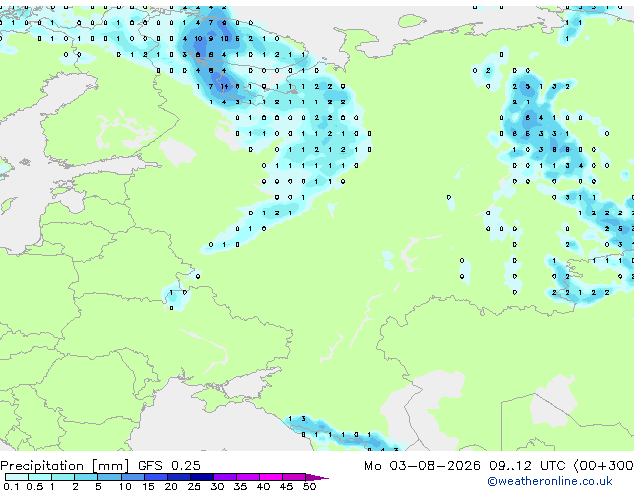This screenshot has height=490, width=634.
Task: Click the 'Precipitation [mm]' title text
Action: point(65,466)
